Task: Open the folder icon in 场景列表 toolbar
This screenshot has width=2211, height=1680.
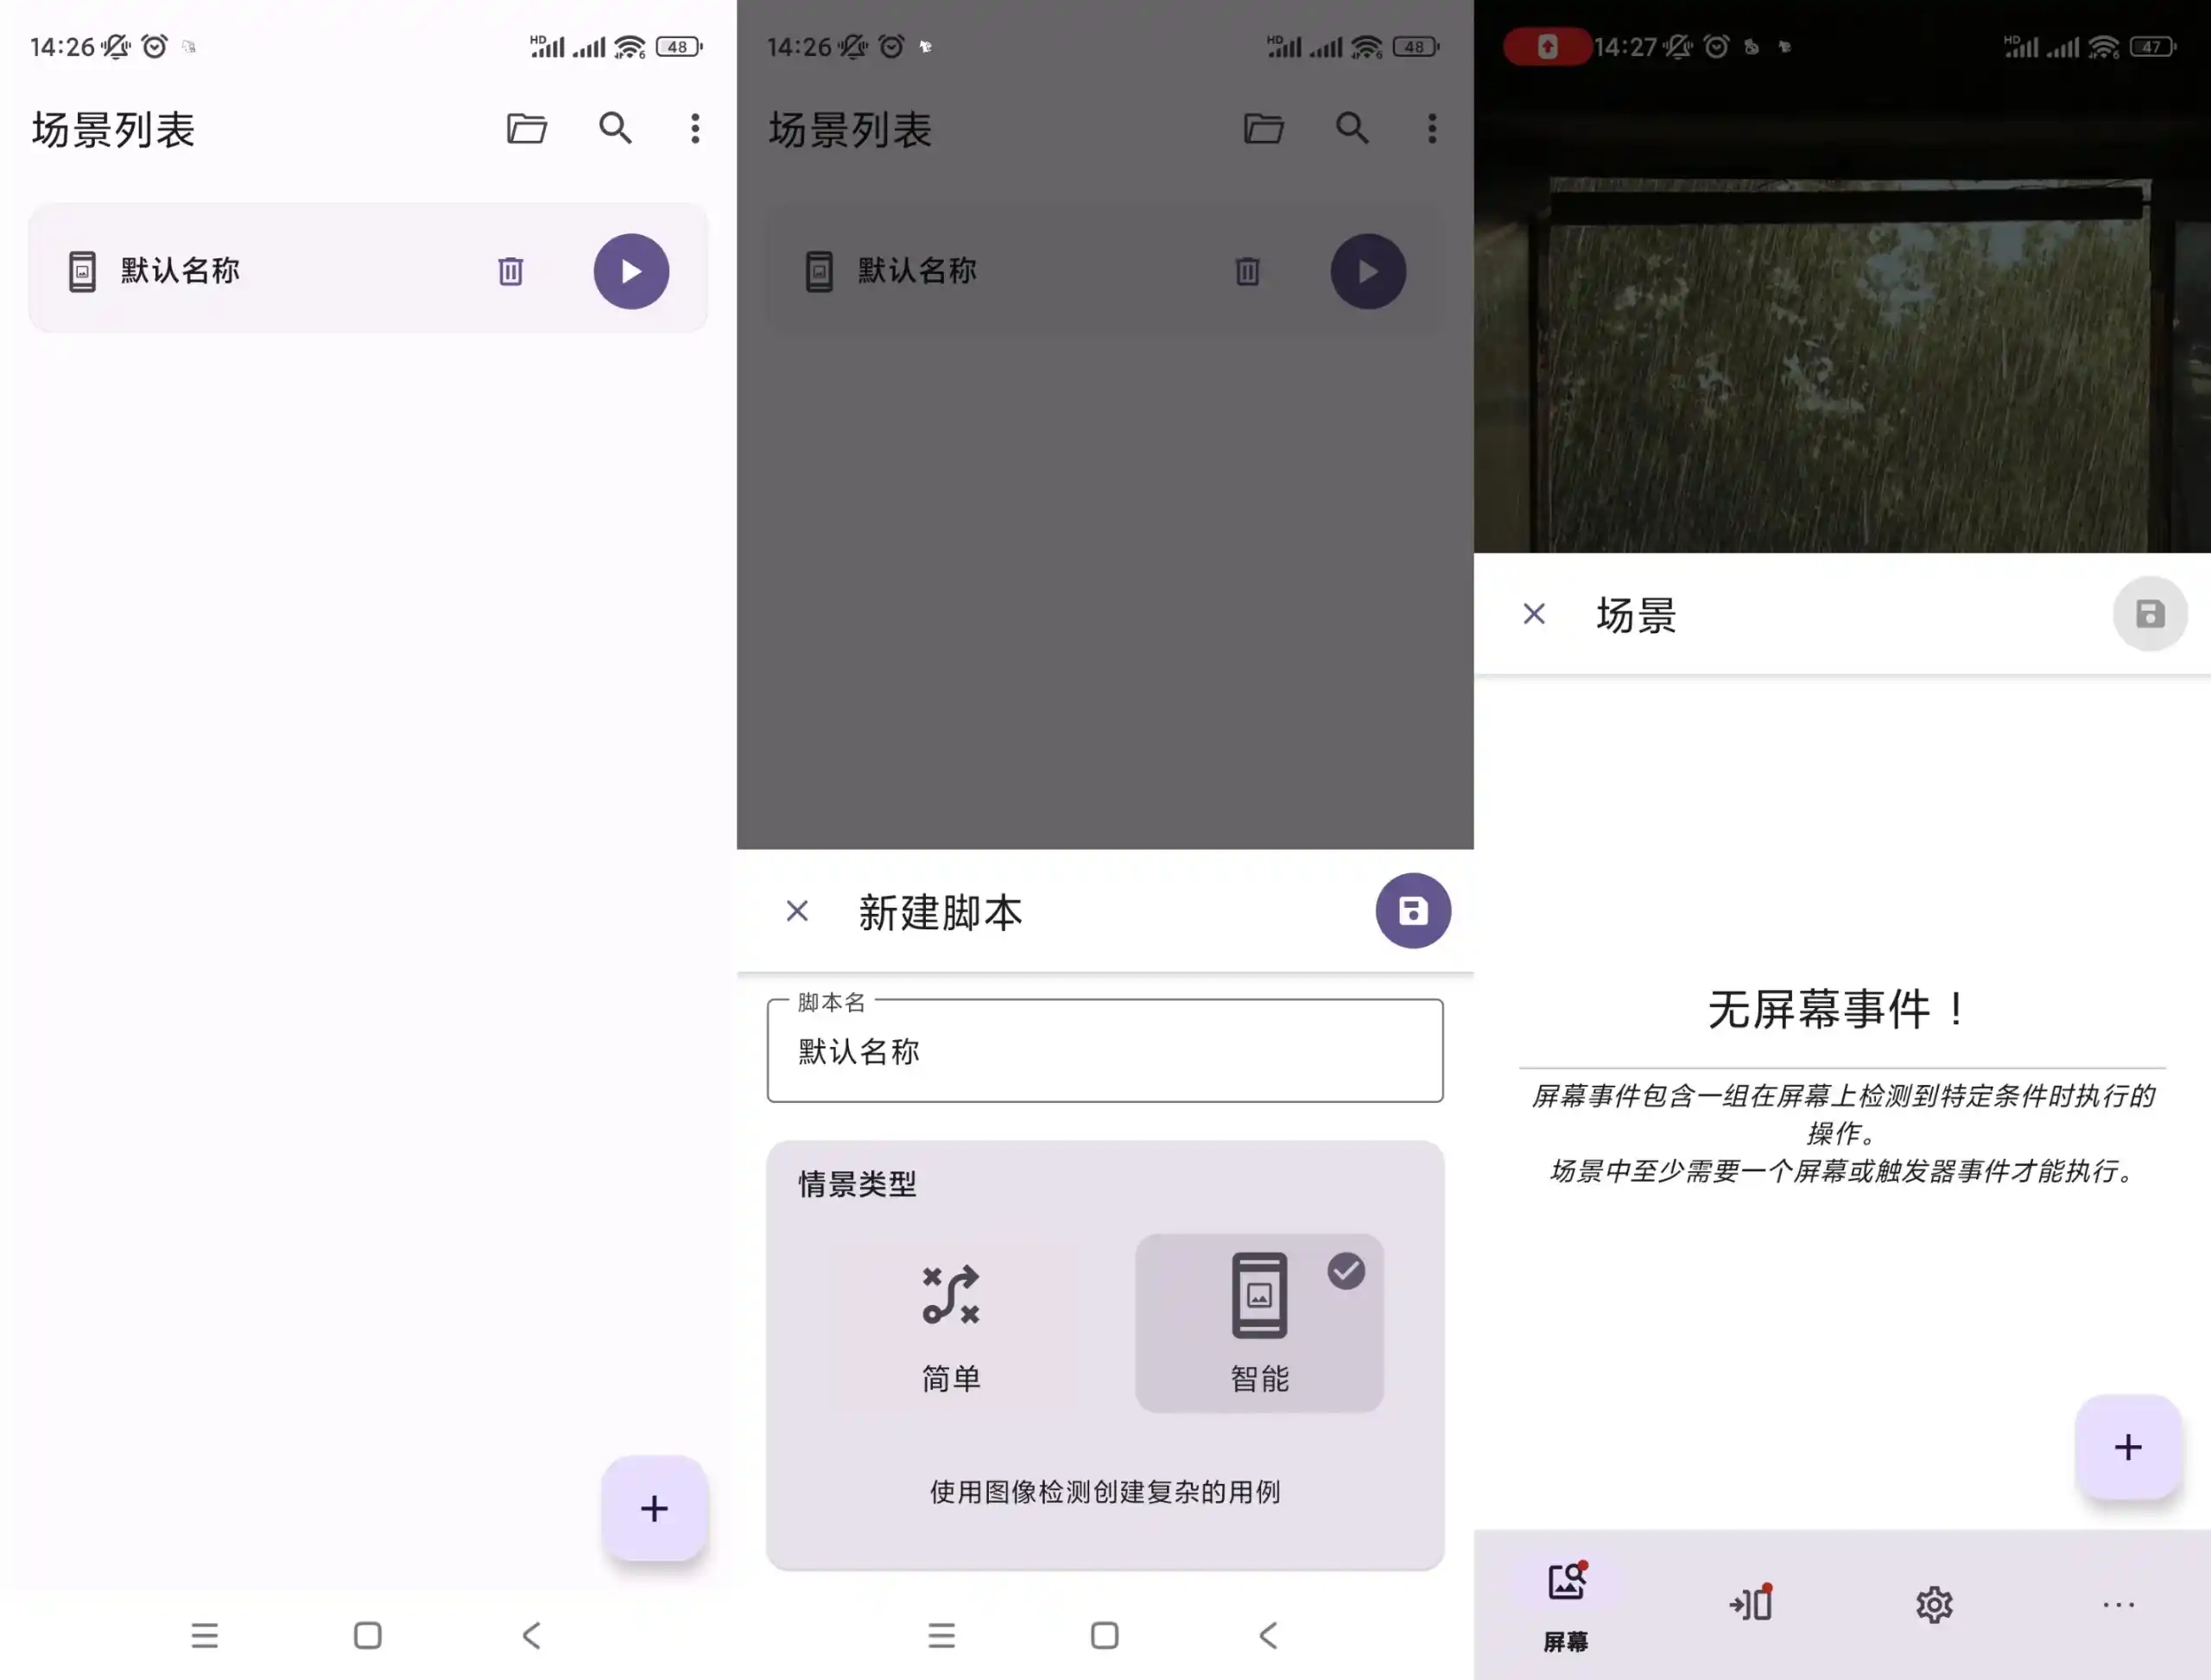Action: point(527,128)
